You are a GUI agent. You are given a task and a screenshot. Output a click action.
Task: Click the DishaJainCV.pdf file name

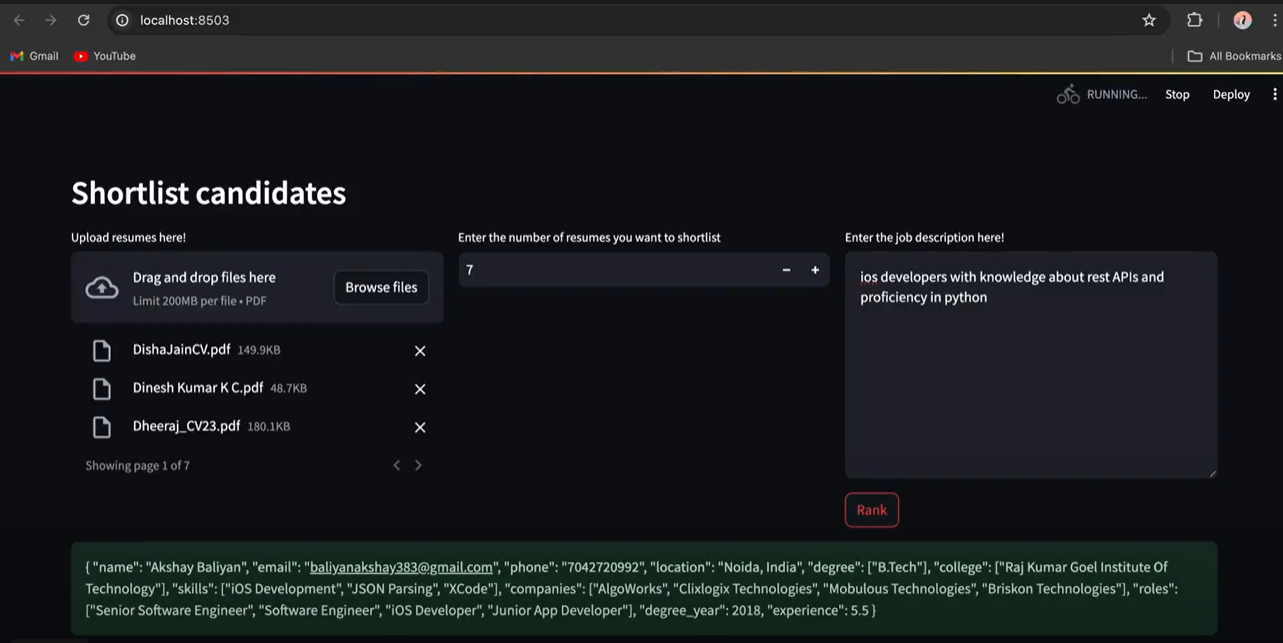[x=181, y=350]
